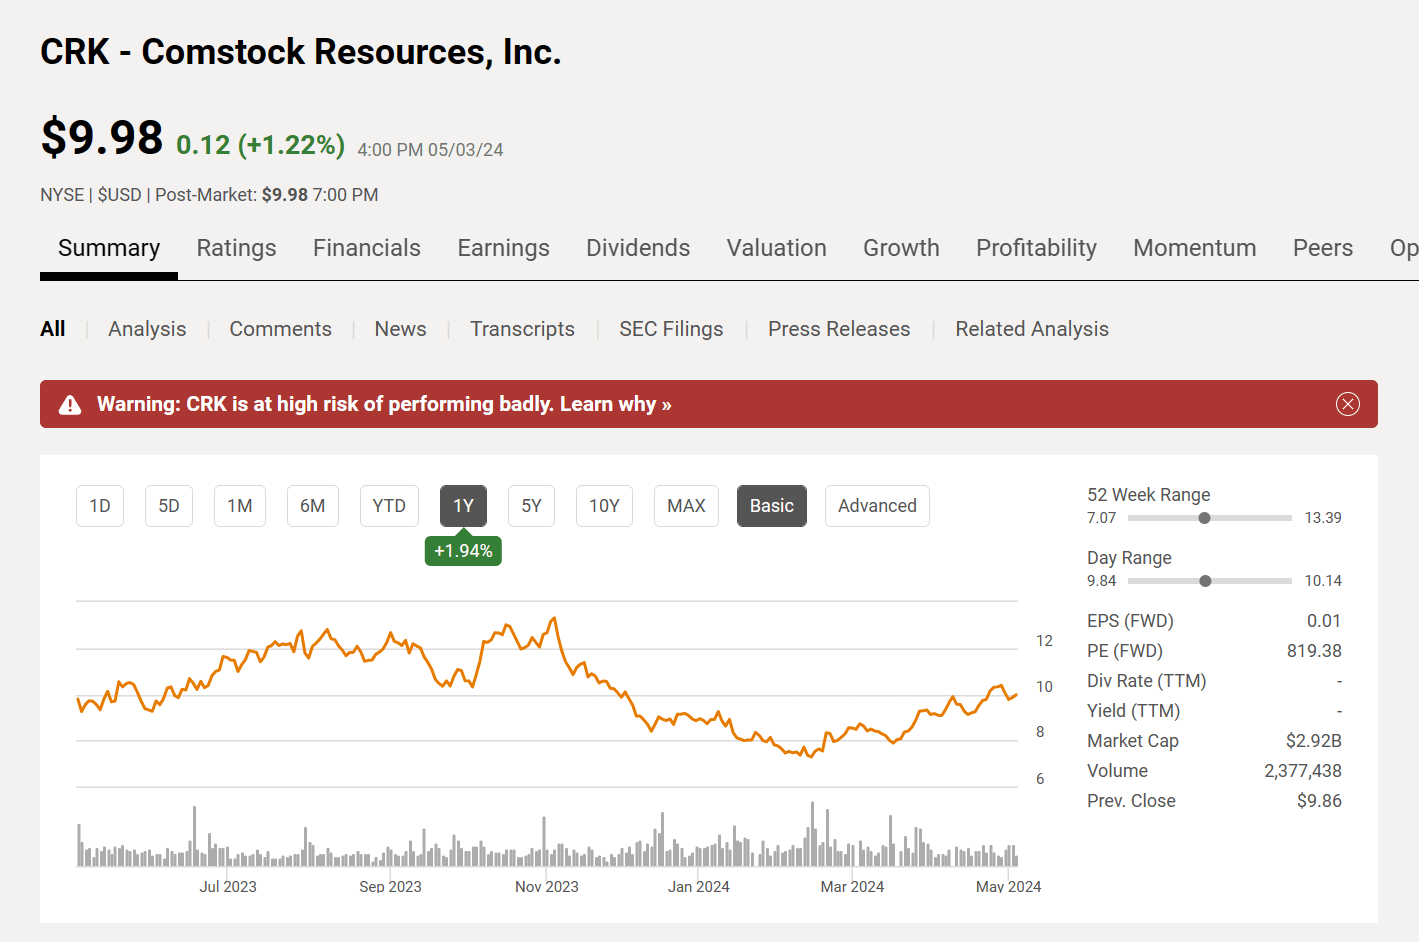This screenshot has height=942, width=1419.
Task: Select the 1D chart range
Action: pyautogui.click(x=100, y=506)
